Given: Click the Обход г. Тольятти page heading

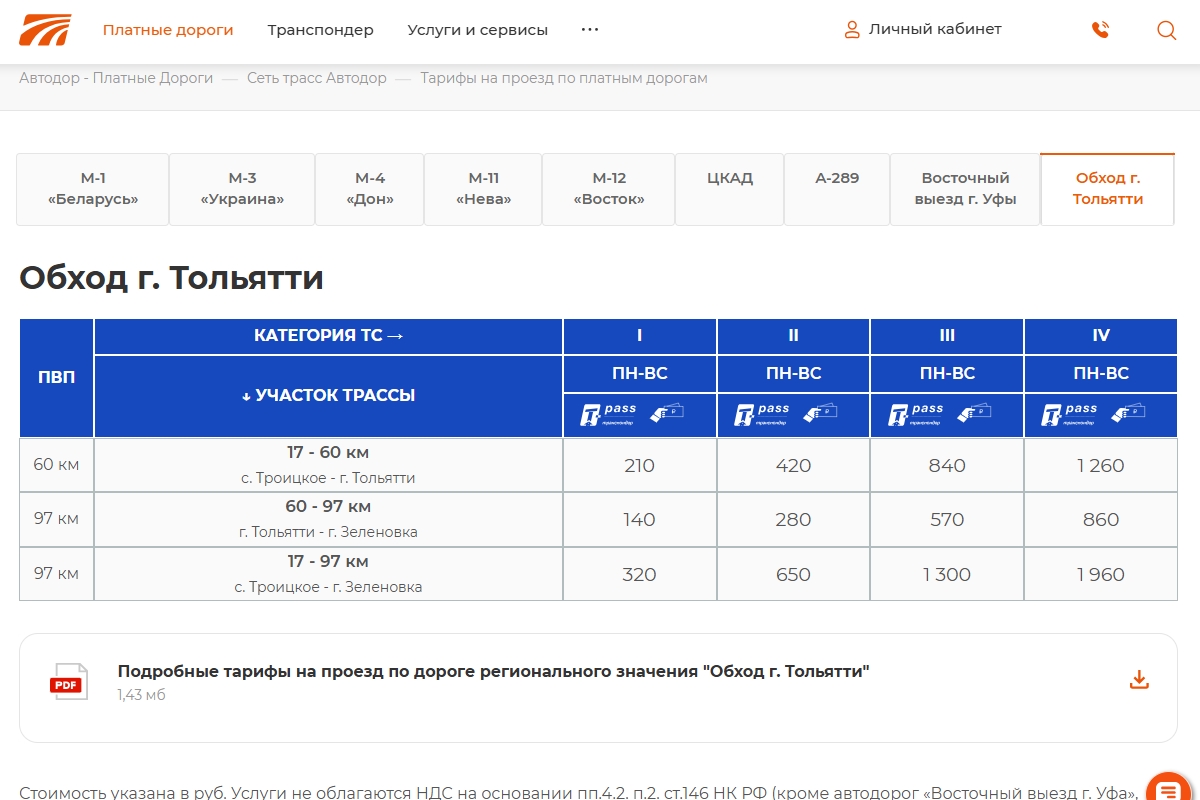Looking at the screenshot, I should coord(172,277).
